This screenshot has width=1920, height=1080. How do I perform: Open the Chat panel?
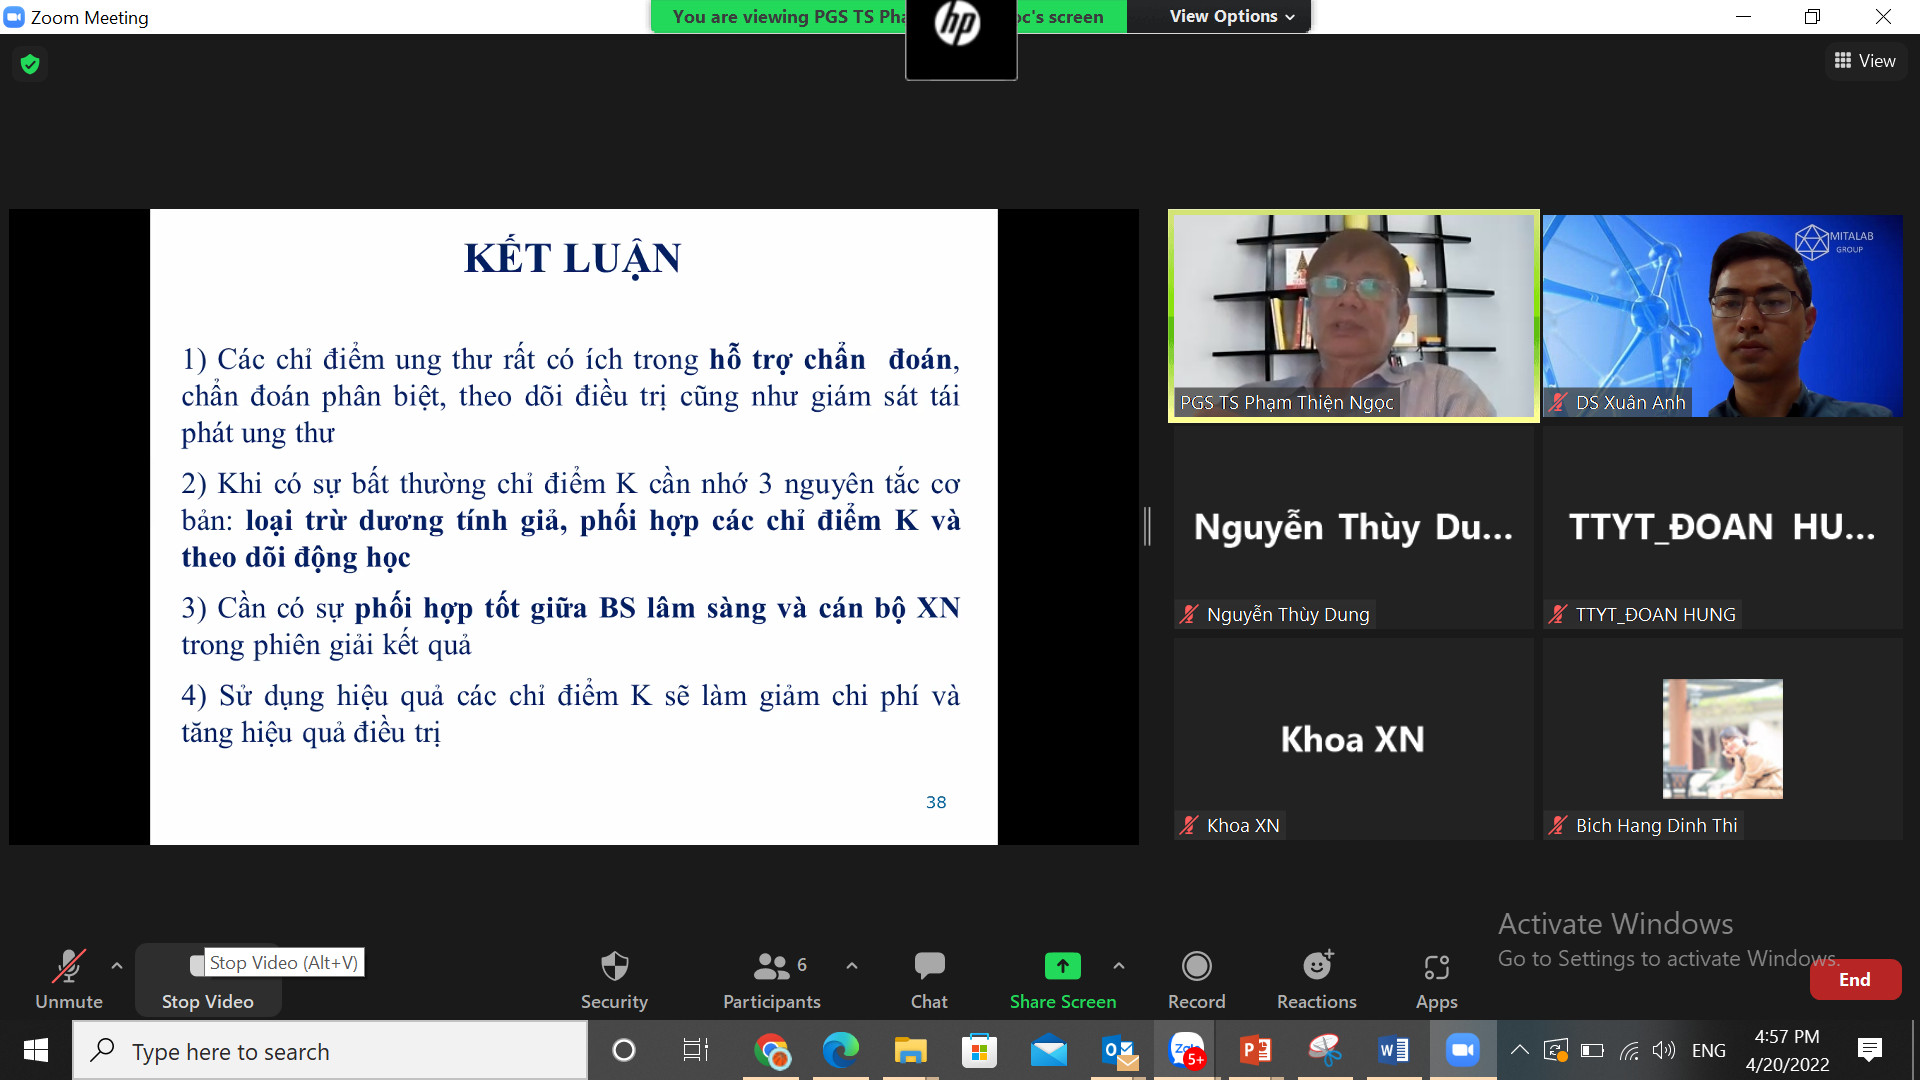929,979
